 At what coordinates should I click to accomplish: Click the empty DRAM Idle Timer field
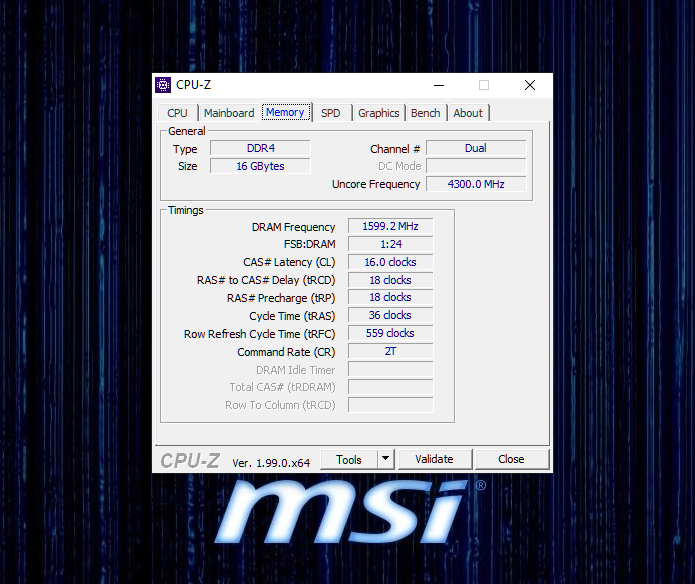[x=390, y=369]
